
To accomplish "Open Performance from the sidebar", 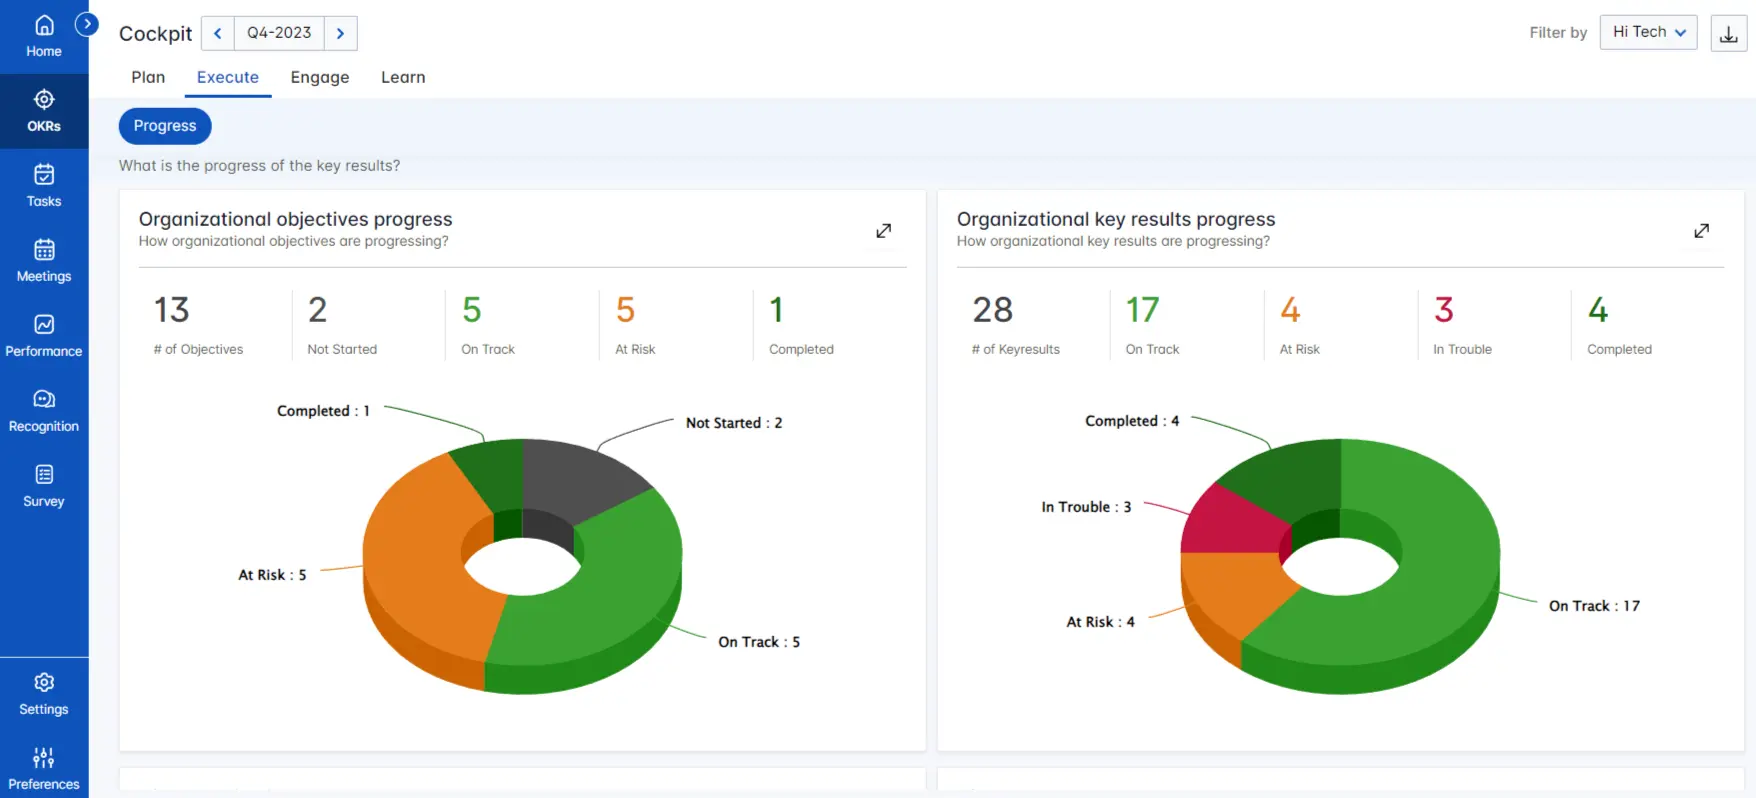I will [44, 336].
